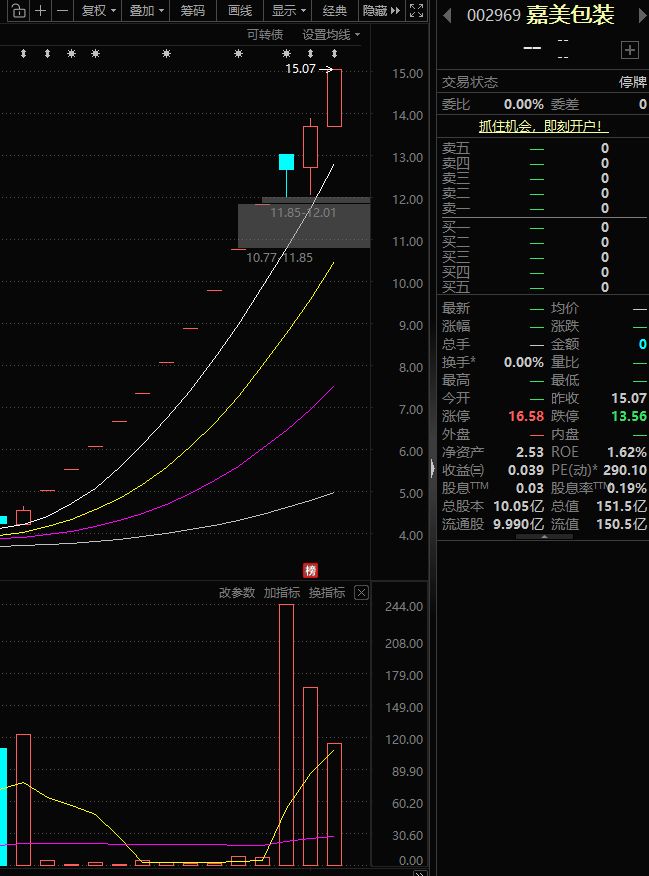Click 抓住机会，即刻开户 link
Viewport: 649px width, 876px height.
(x=543, y=126)
